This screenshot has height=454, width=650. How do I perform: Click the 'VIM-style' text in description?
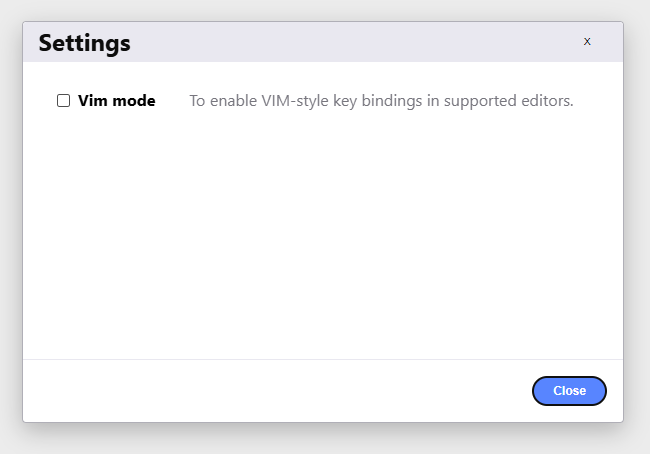point(295,101)
